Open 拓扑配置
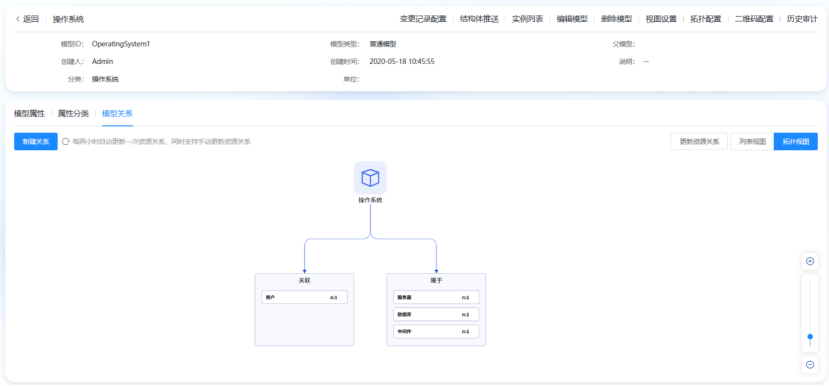 (x=705, y=19)
